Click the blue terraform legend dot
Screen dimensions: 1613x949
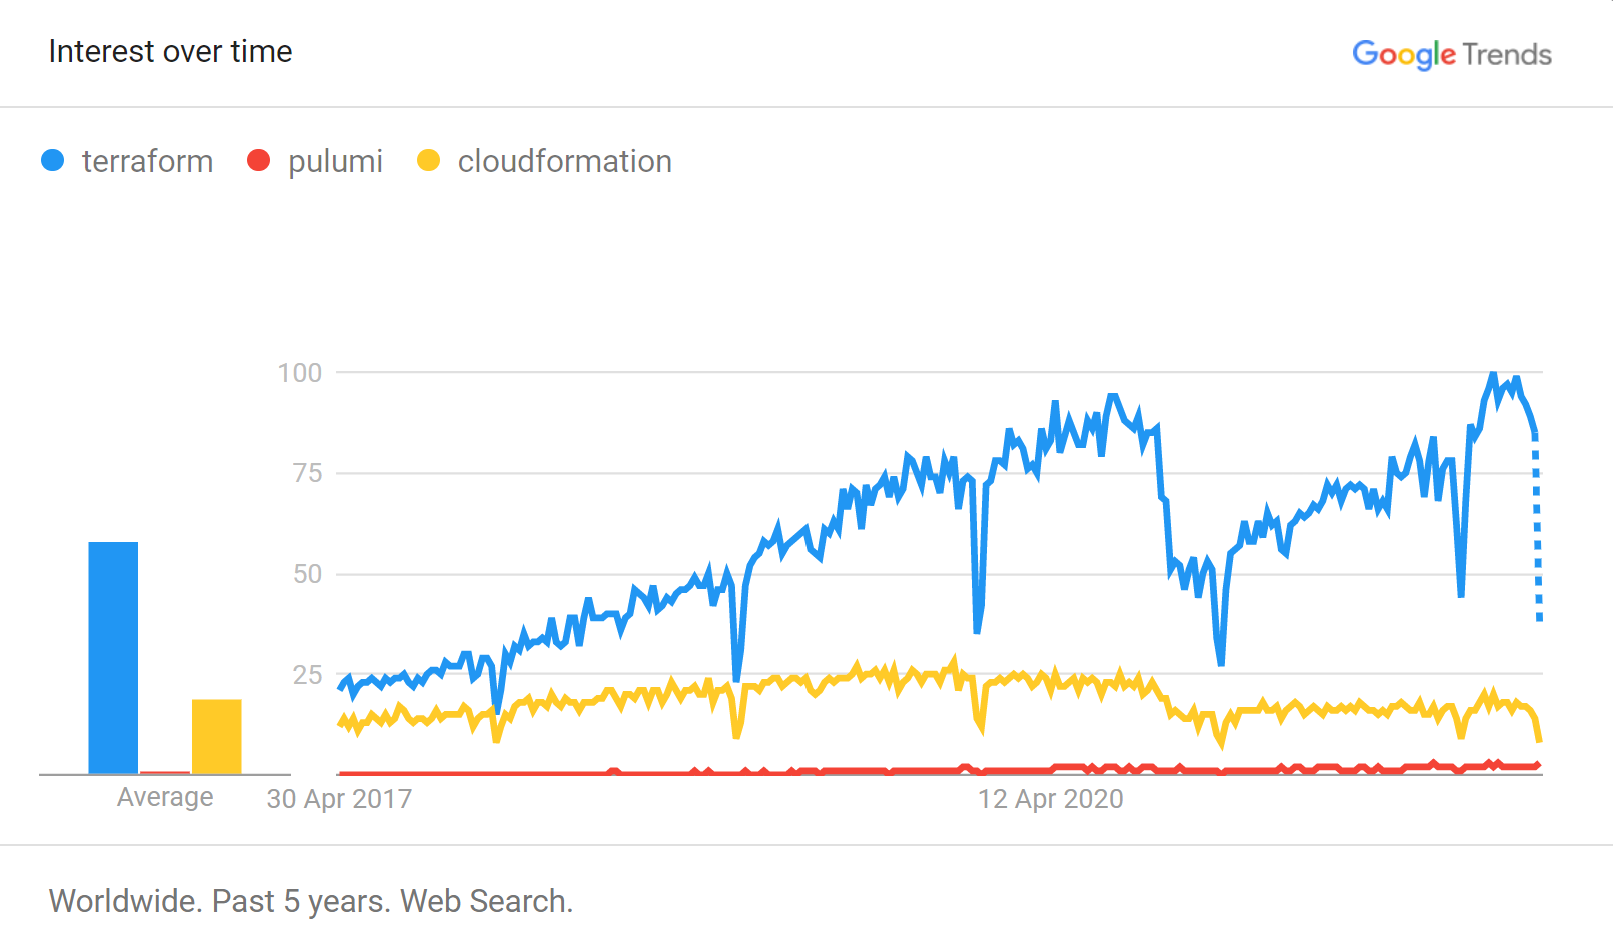[x=53, y=161]
